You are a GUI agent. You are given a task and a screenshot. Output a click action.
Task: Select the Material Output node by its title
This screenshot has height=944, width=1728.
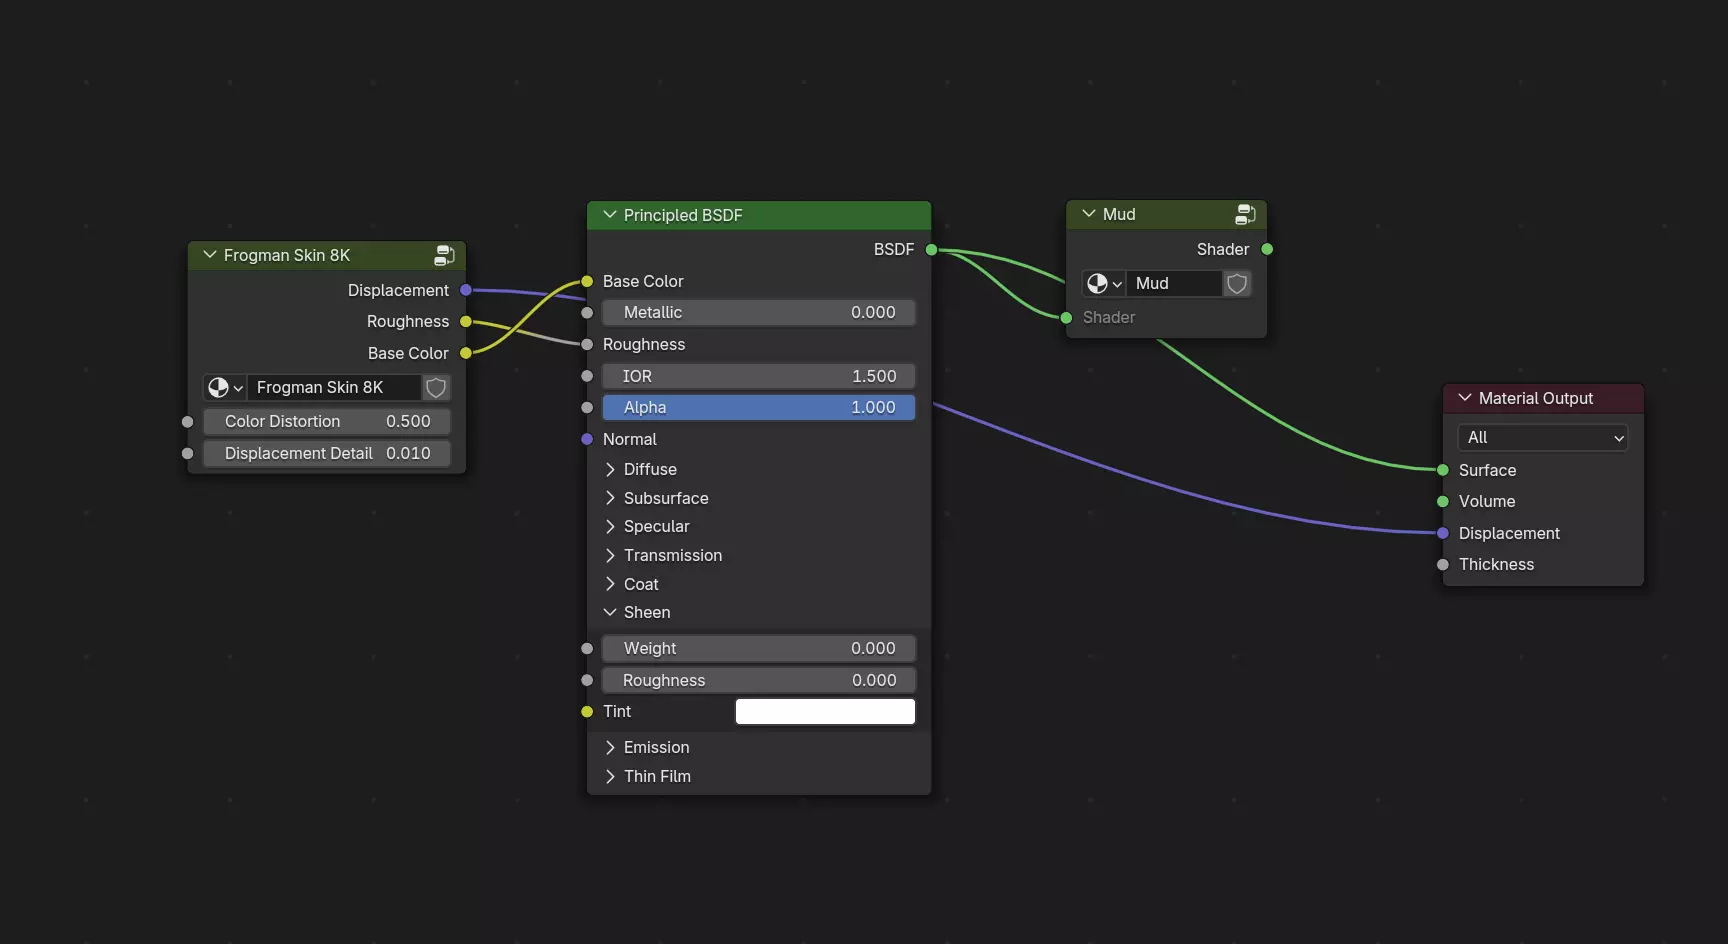pos(1536,399)
